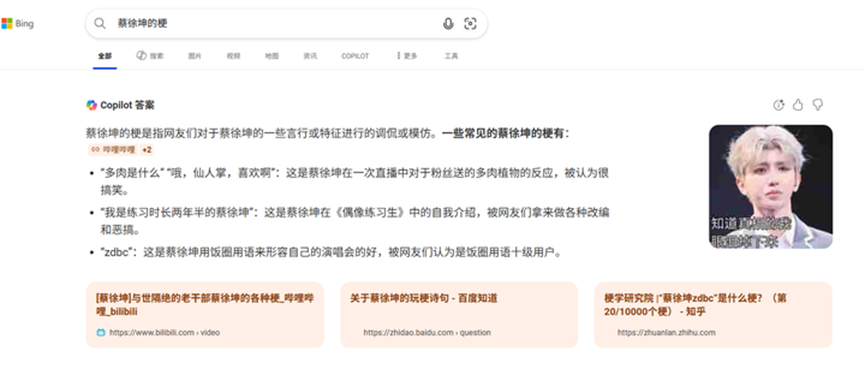Click the 哔哩哔哩 source citation chip
Screen dimensions: 865x369
pyautogui.click(x=113, y=149)
